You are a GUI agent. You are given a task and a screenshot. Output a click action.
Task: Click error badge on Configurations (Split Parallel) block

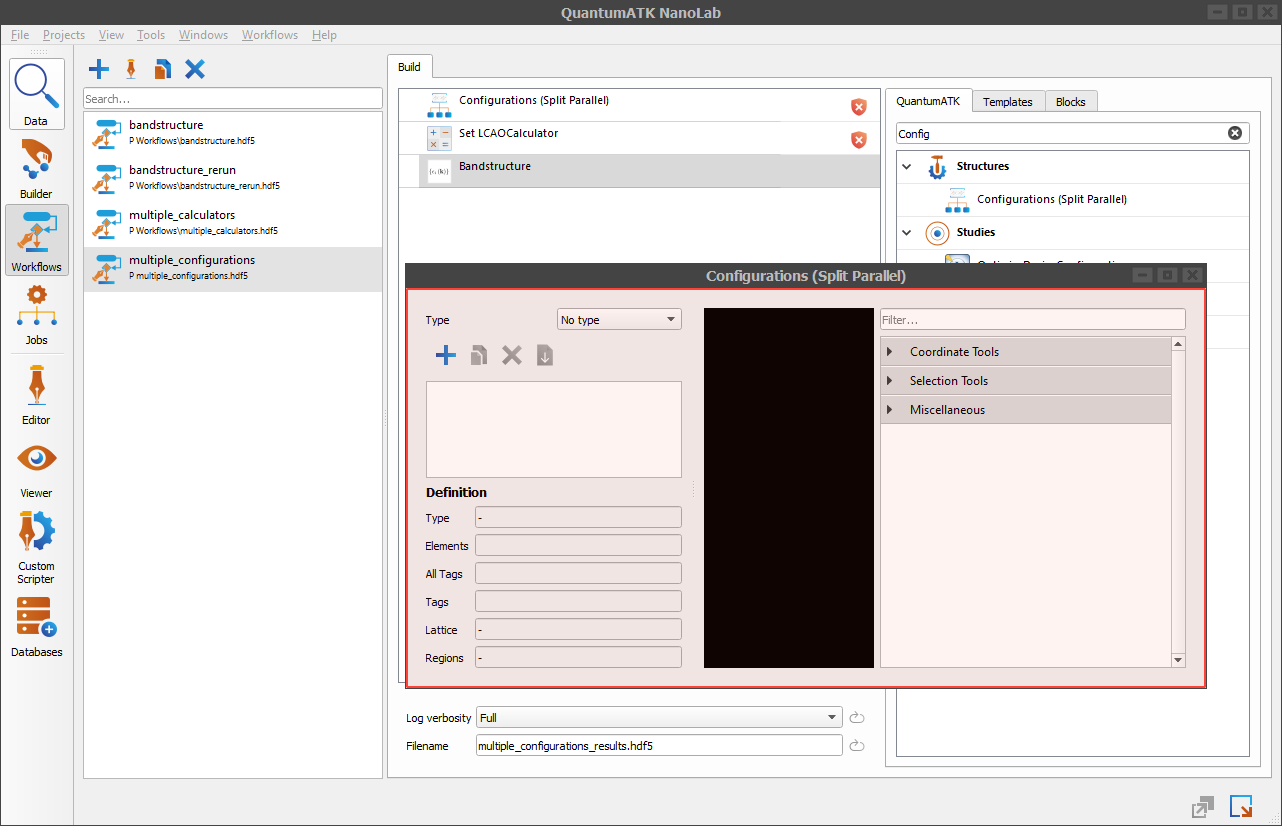coord(858,106)
